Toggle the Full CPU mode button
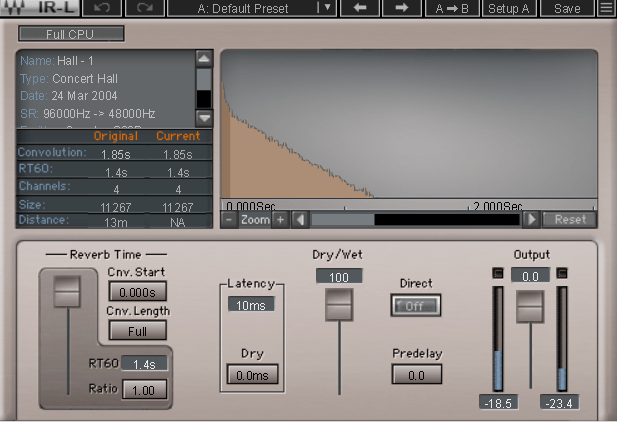Screen dimensions: 617x422 71,34
